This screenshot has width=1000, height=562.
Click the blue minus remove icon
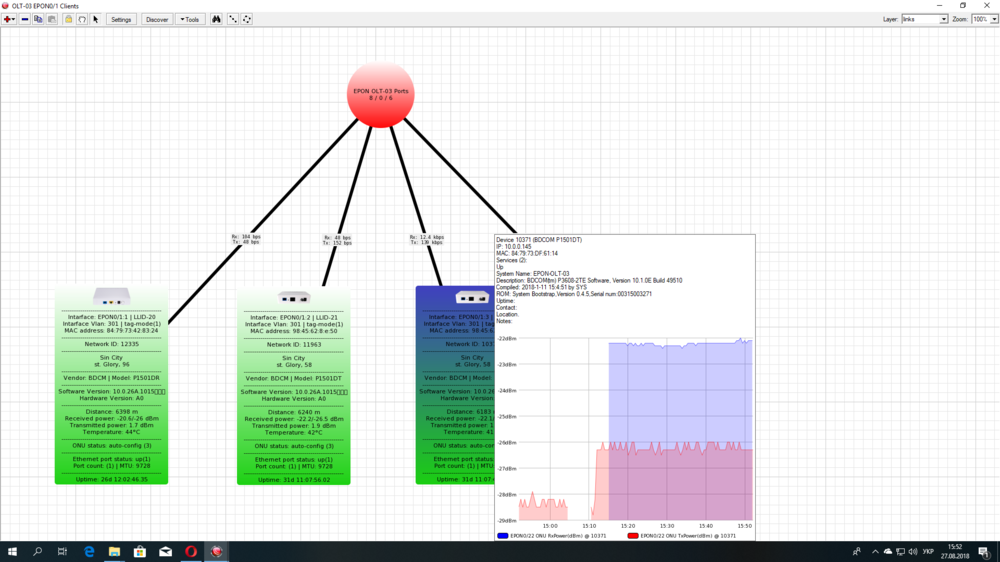click(x=24, y=19)
